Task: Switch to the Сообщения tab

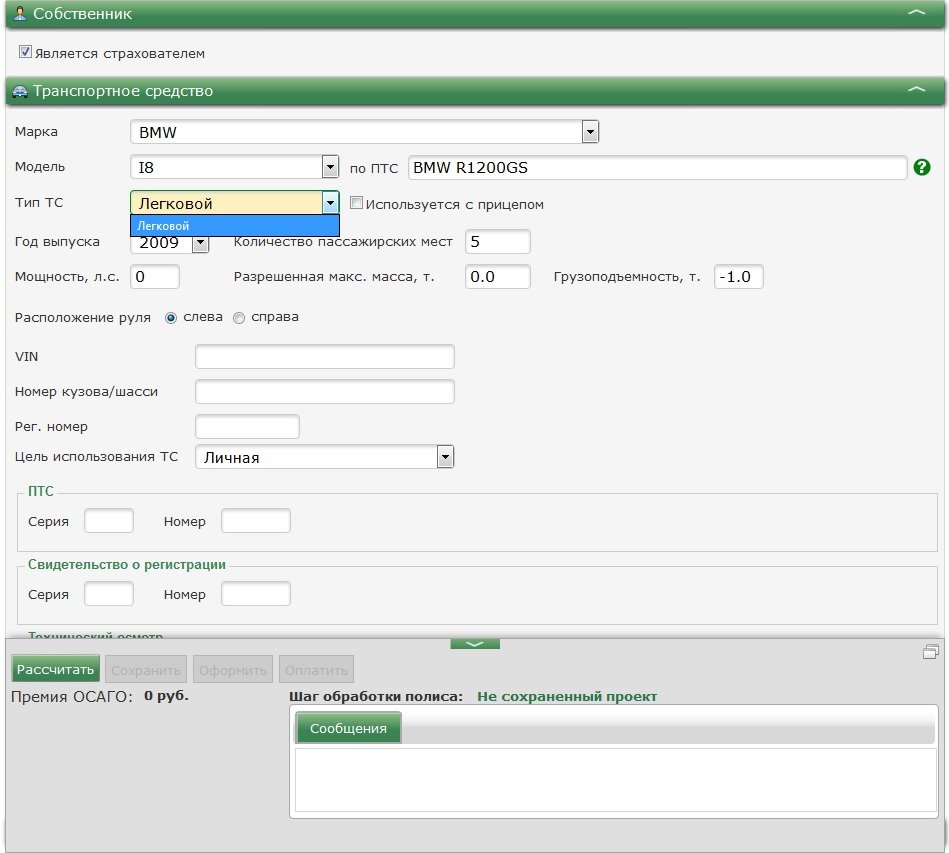Action: click(x=348, y=728)
